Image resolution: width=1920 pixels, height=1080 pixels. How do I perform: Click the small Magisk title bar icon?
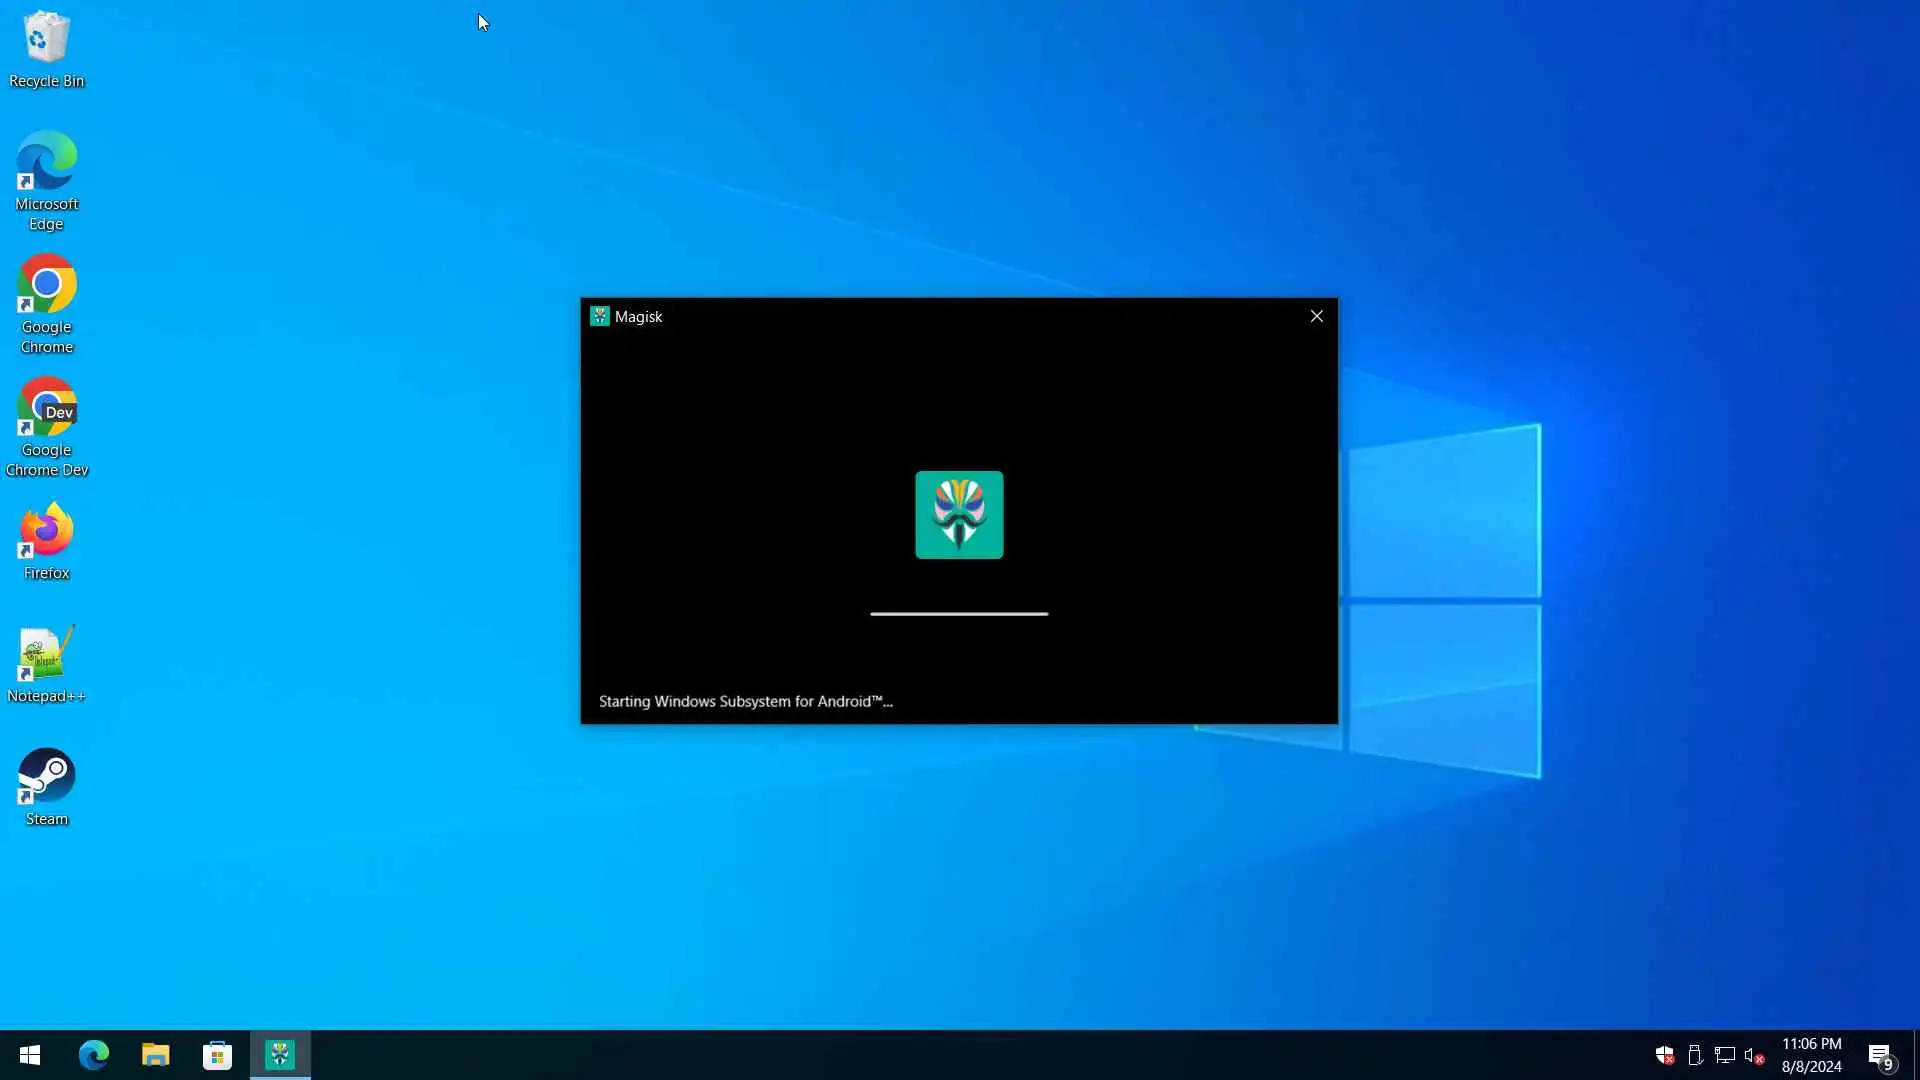(x=600, y=316)
